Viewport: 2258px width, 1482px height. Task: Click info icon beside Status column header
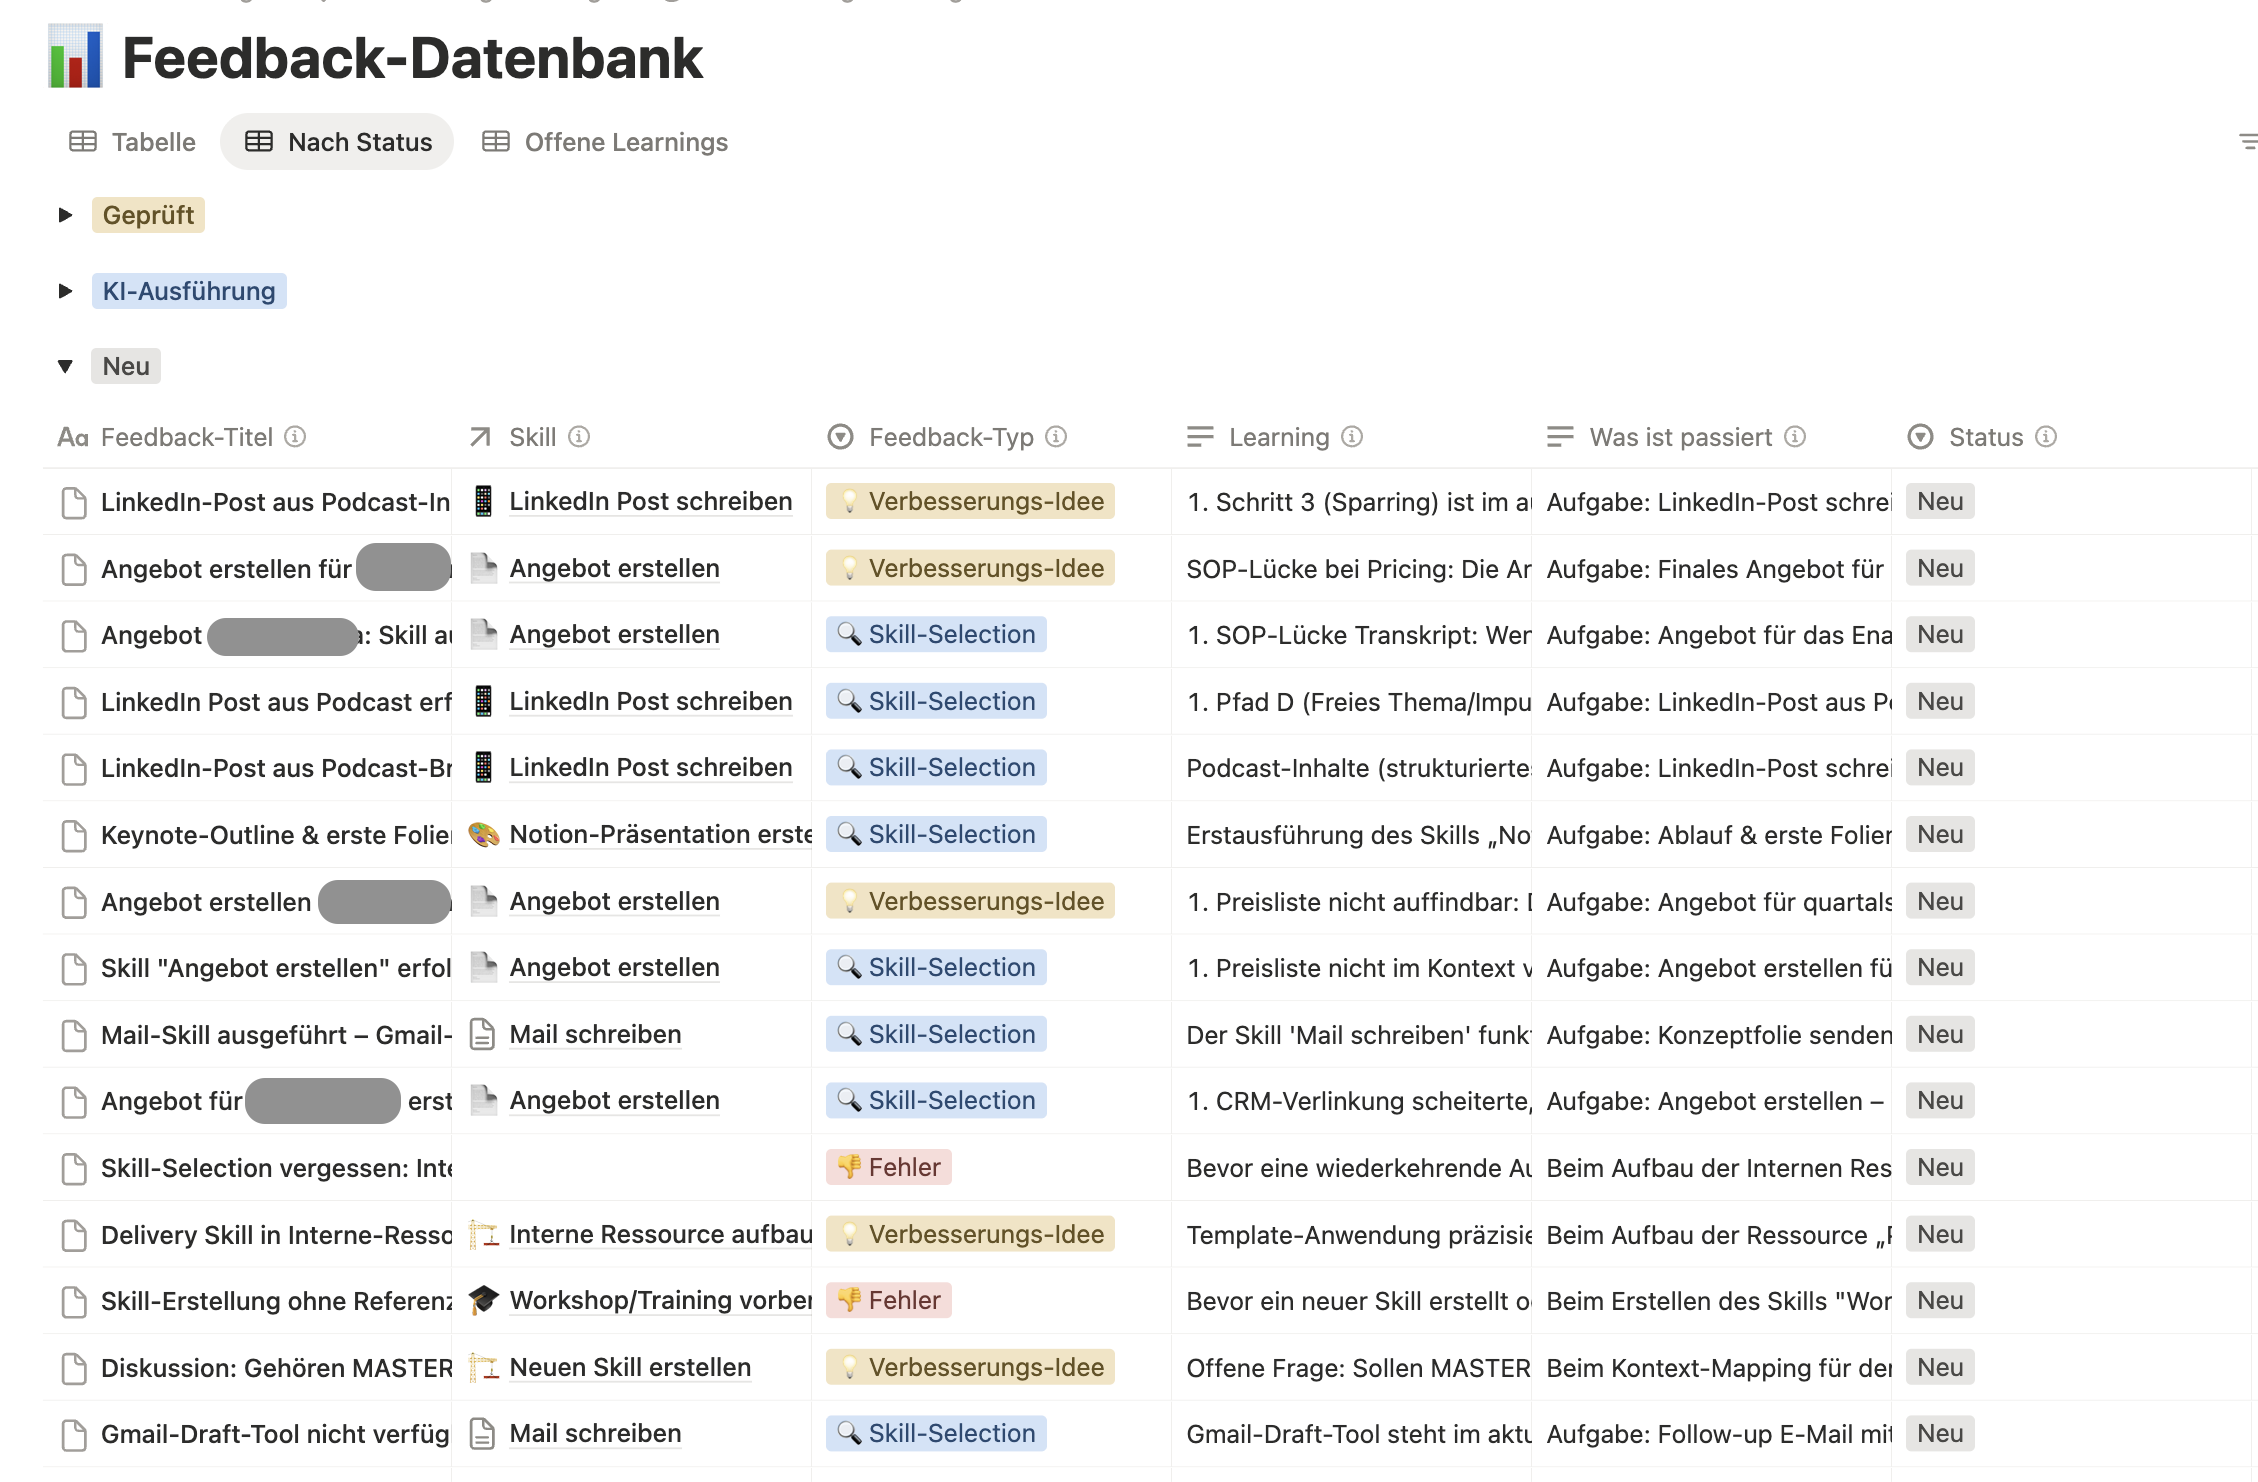point(2046,437)
